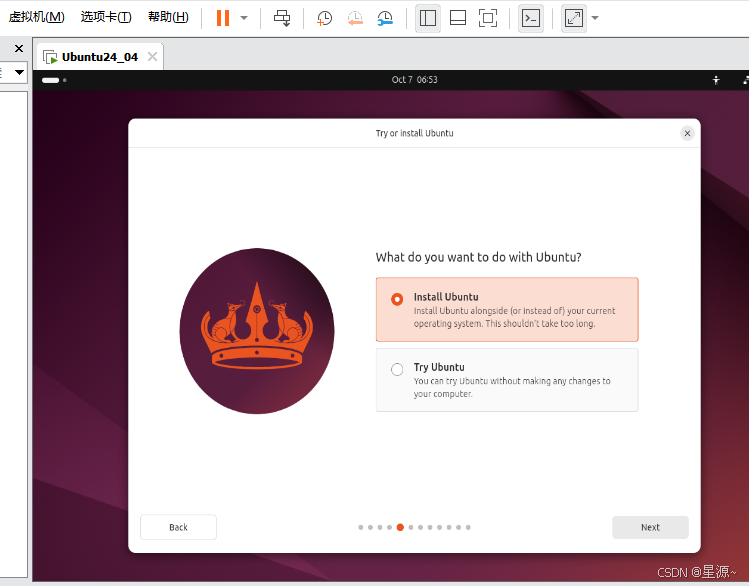Close the library side panel
The image size is (749, 586).
click(19, 49)
